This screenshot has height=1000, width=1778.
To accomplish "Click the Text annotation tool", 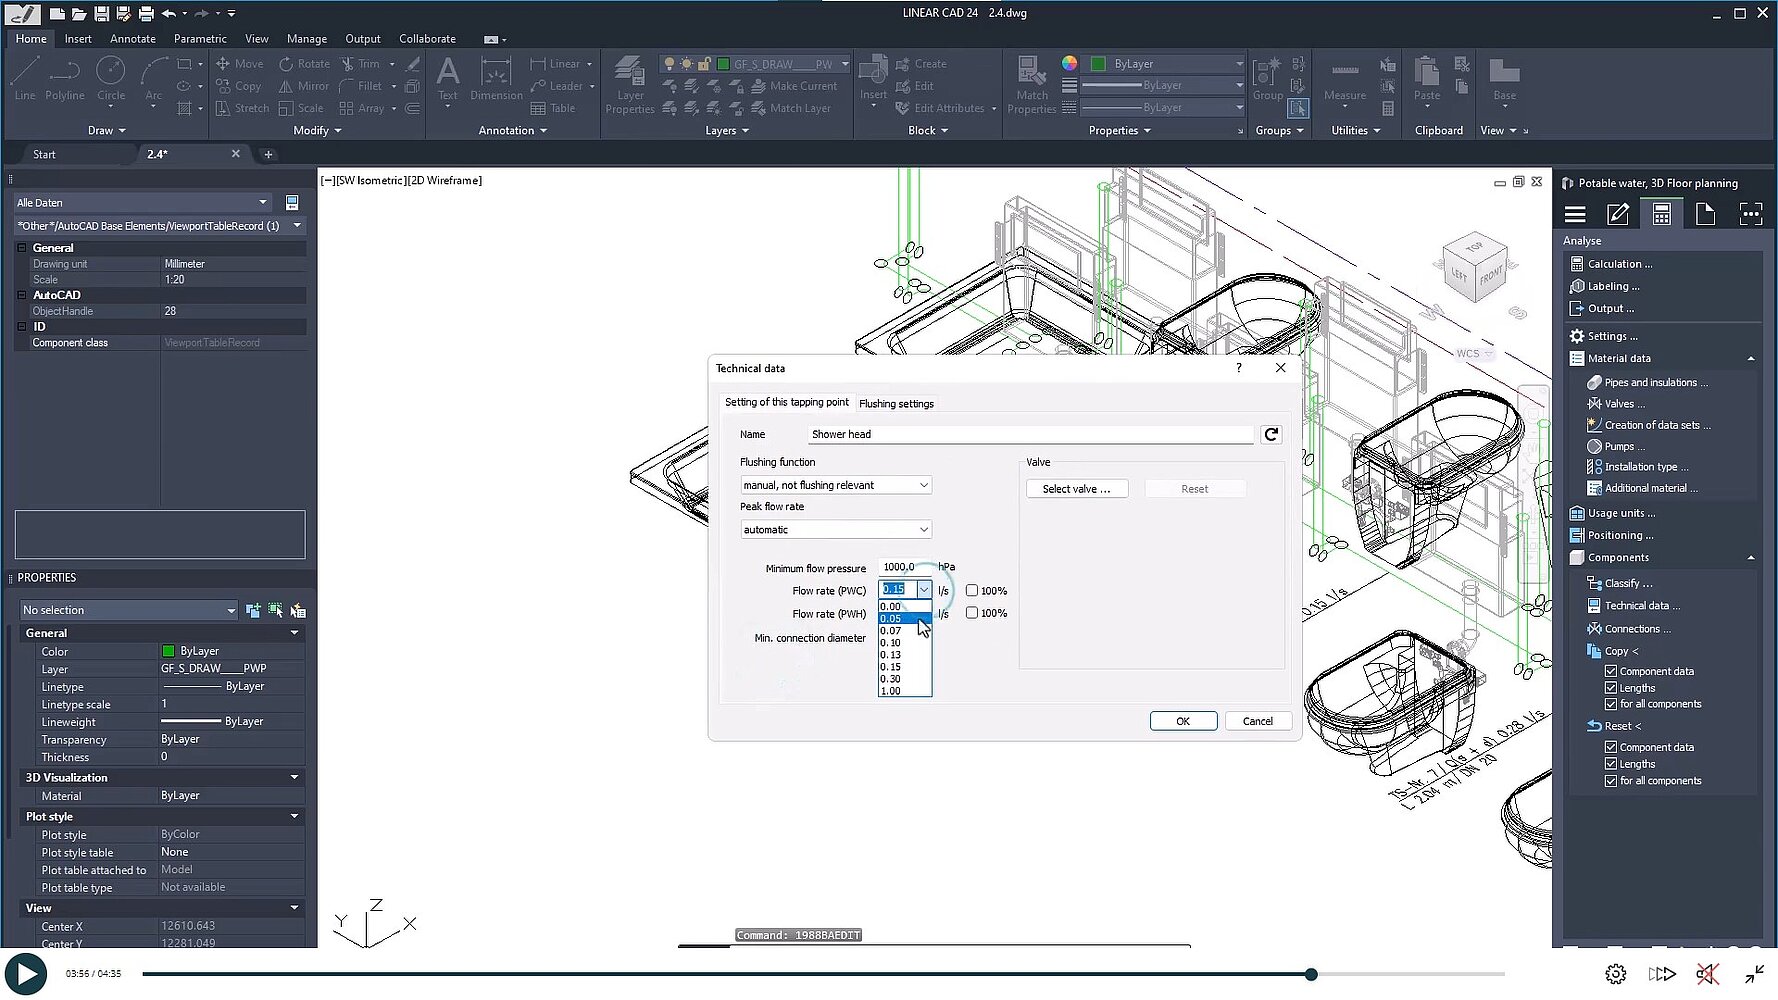I will (447, 78).
